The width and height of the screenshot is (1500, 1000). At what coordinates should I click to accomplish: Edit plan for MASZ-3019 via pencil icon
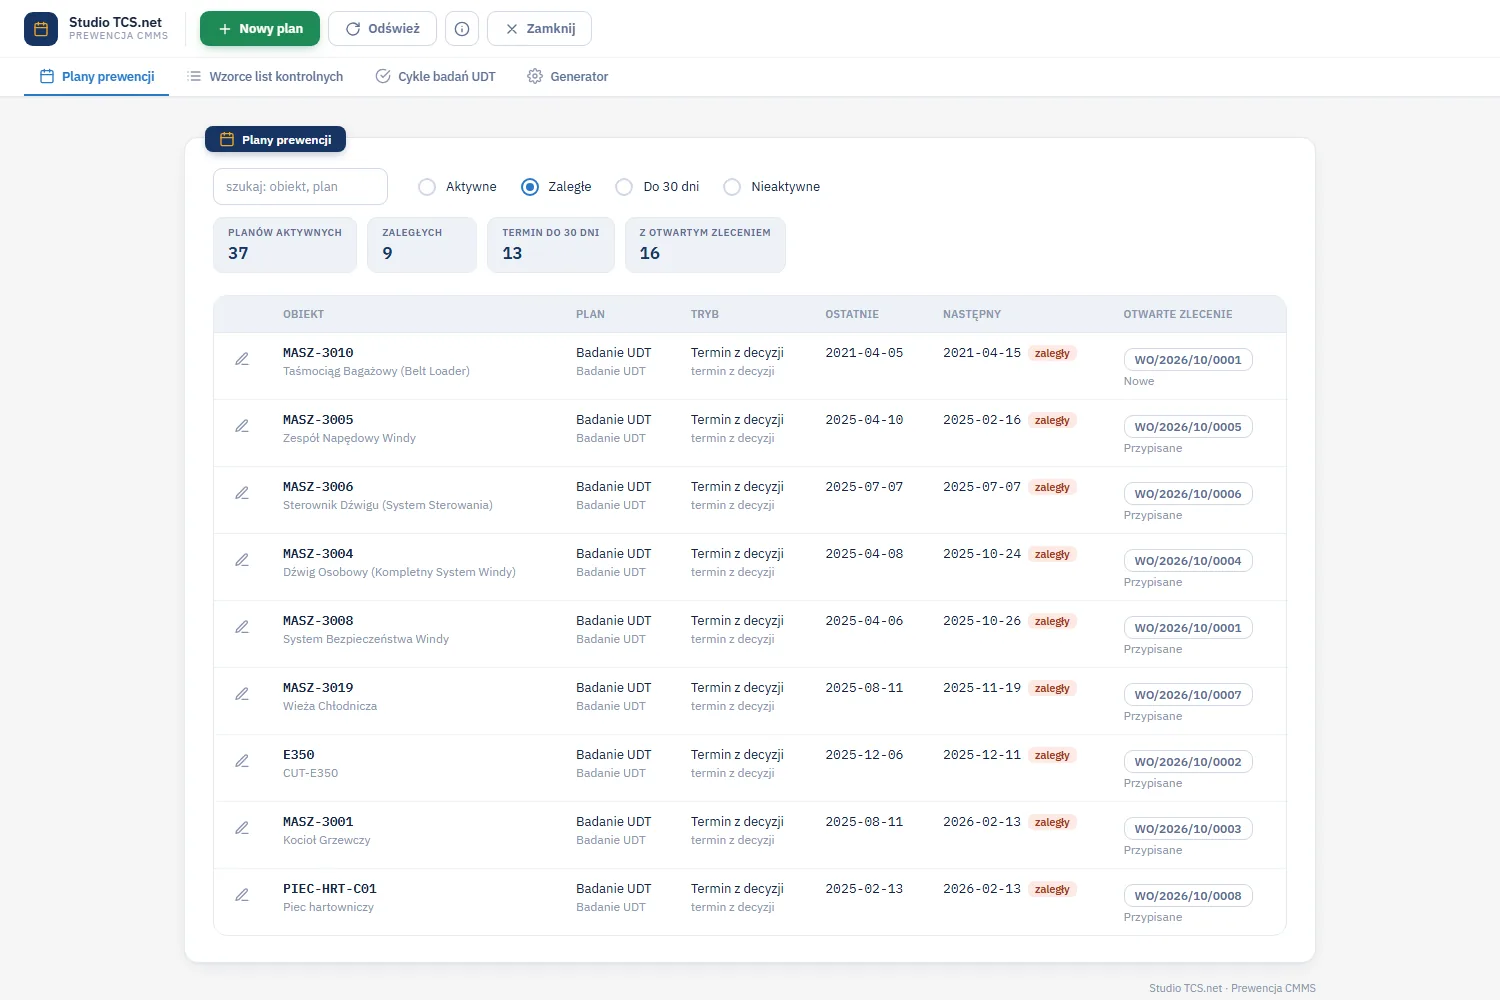[x=242, y=694]
